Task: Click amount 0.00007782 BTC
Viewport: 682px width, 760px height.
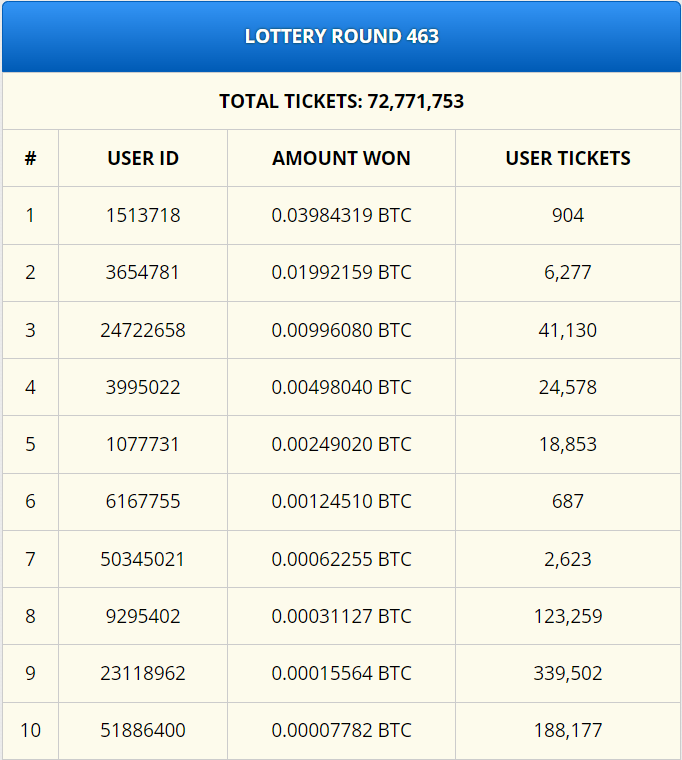Action: click(x=341, y=730)
